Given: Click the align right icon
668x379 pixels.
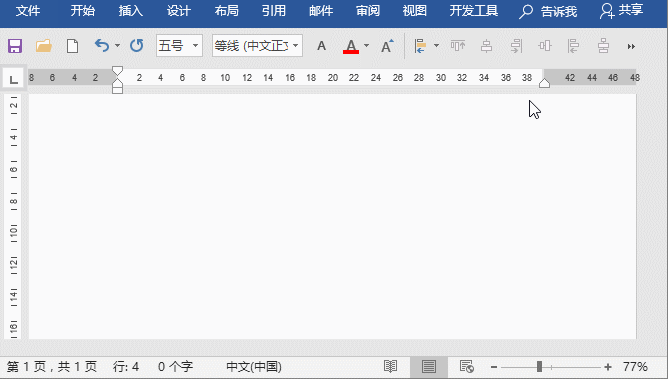Looking at the screenshot, I should coord(516,46).
